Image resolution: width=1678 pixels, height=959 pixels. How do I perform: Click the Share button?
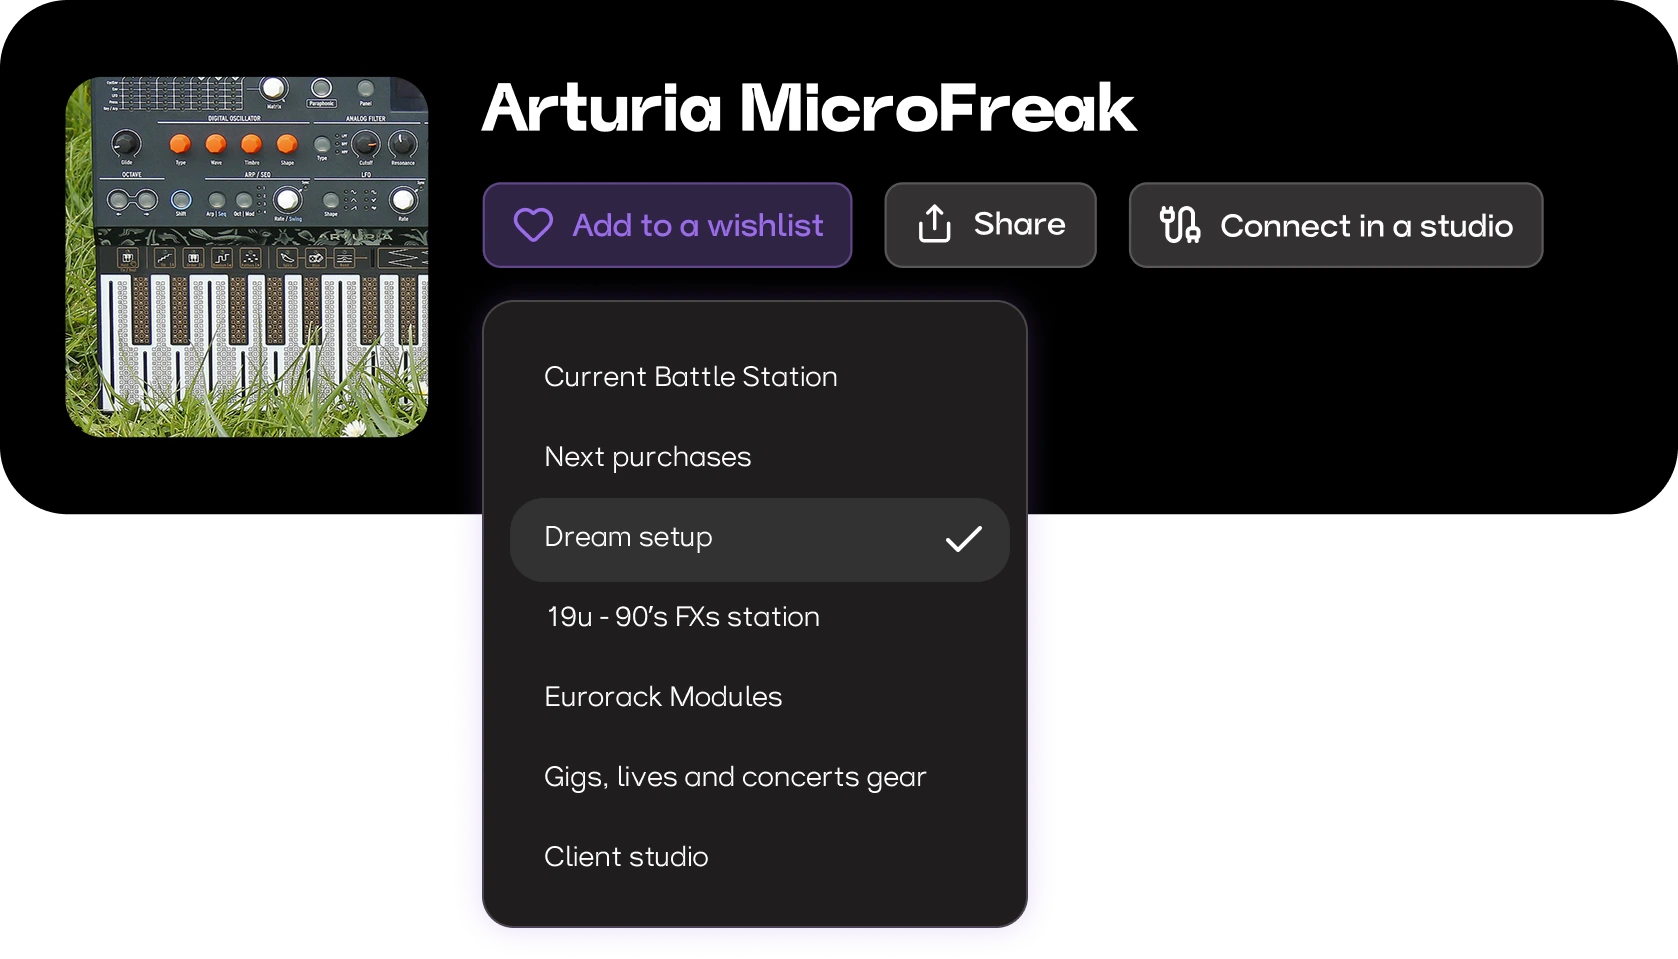990,225
